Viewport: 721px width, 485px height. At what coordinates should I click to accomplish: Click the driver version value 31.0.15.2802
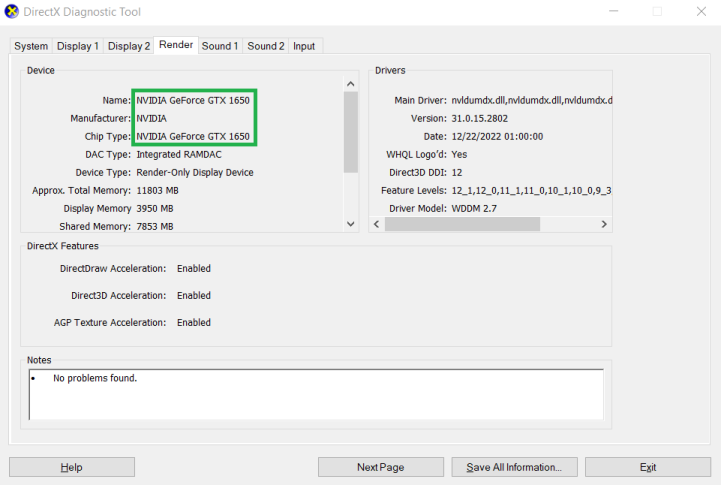tap(480, 118)
